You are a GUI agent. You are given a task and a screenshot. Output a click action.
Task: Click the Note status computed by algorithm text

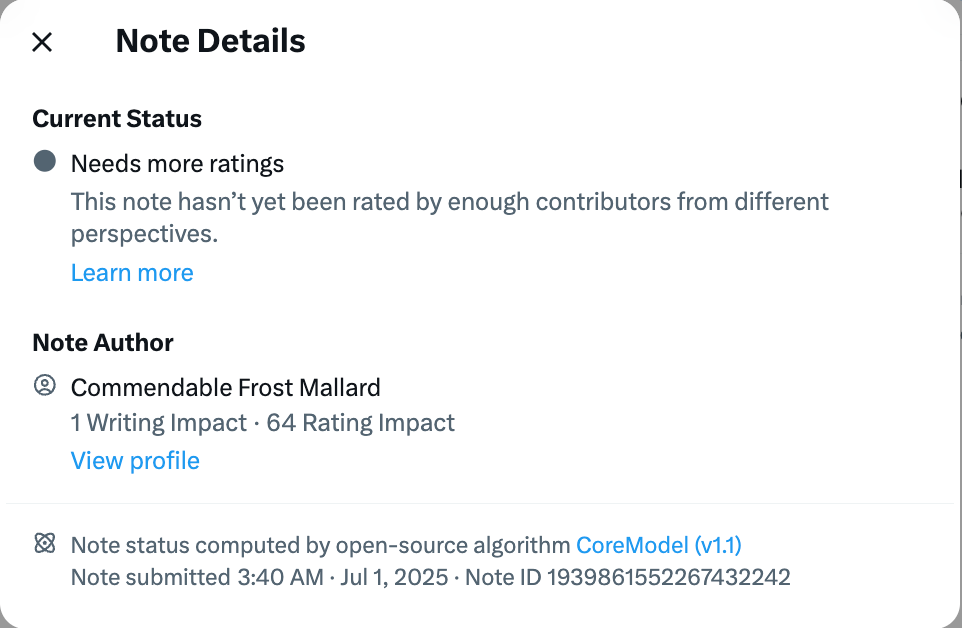(x=321, y=545)
